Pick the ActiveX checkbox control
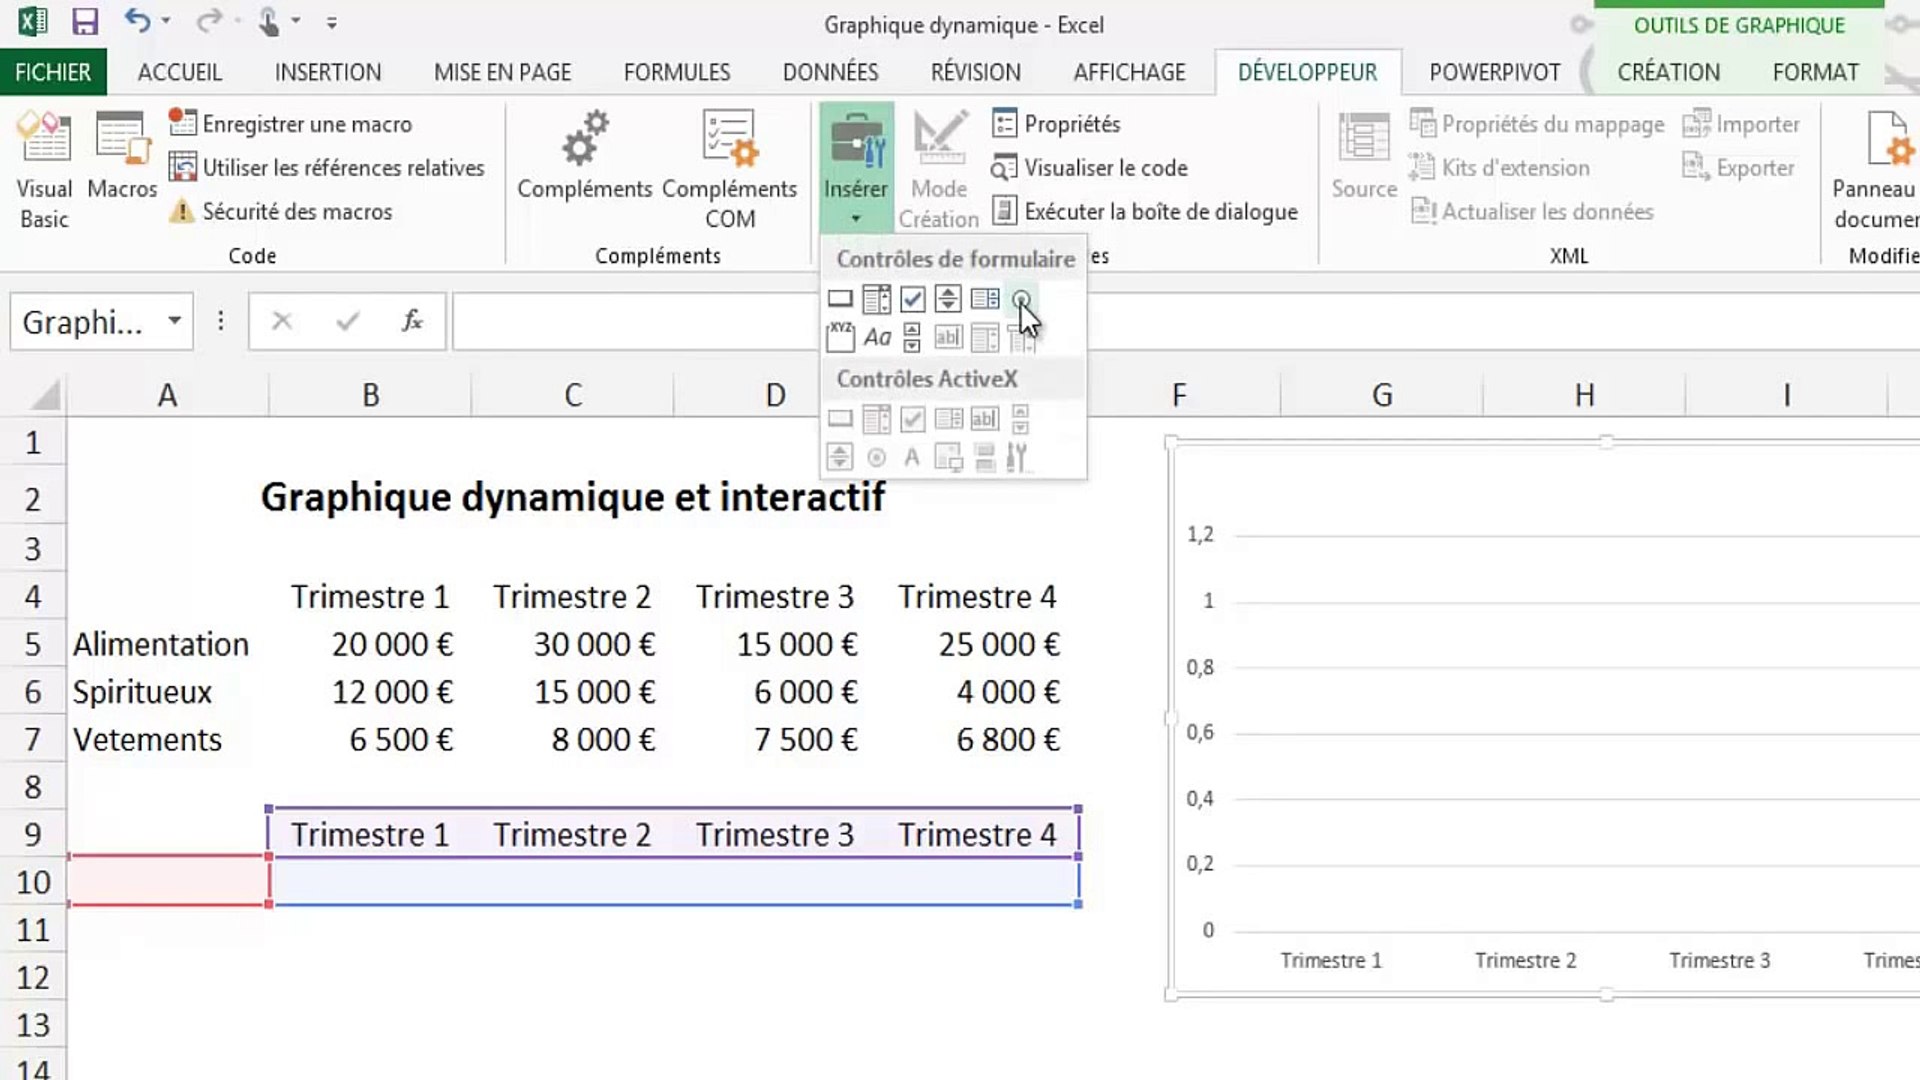 (x=912, y=419)
